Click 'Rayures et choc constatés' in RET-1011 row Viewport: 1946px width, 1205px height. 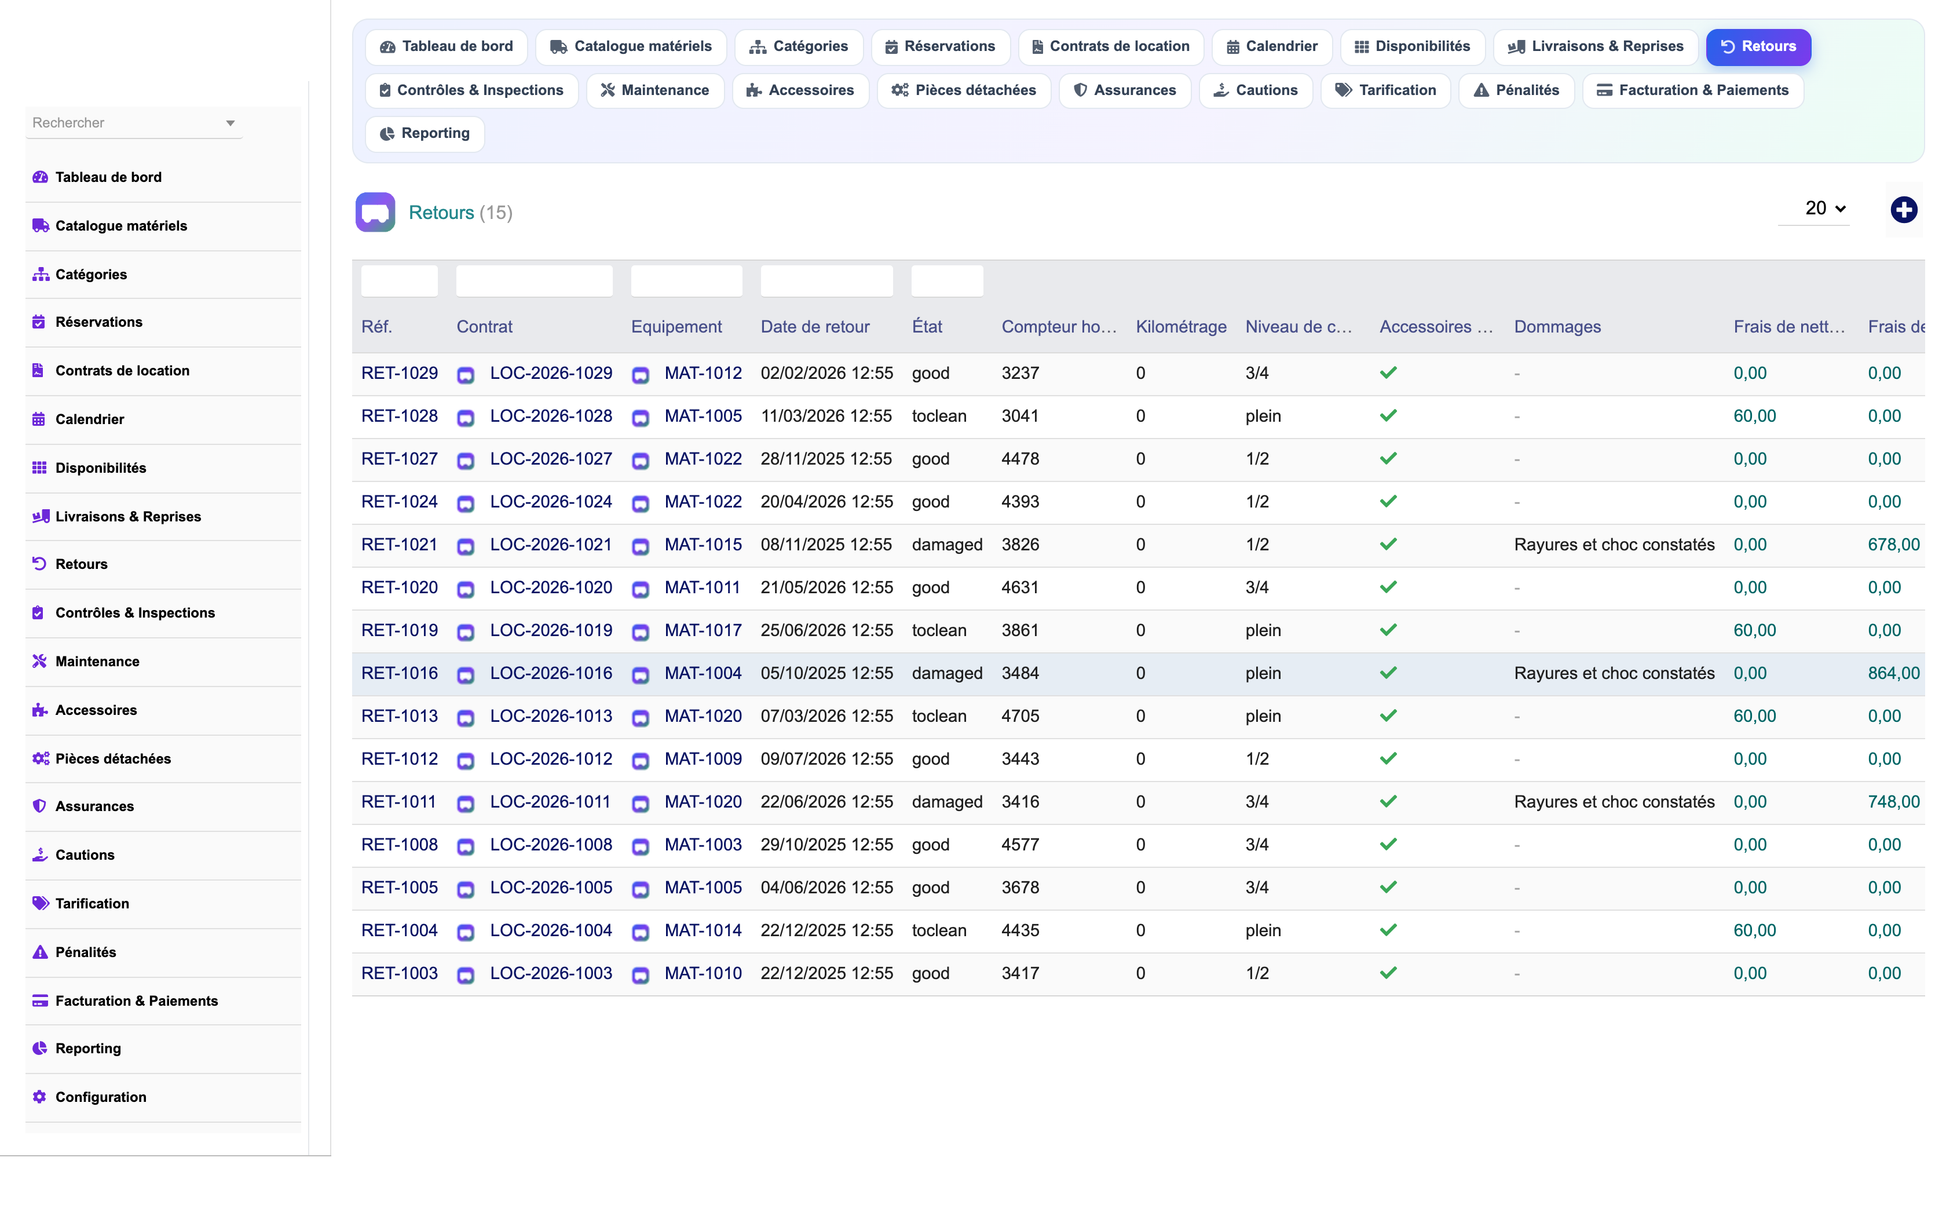click(1614, 802)
